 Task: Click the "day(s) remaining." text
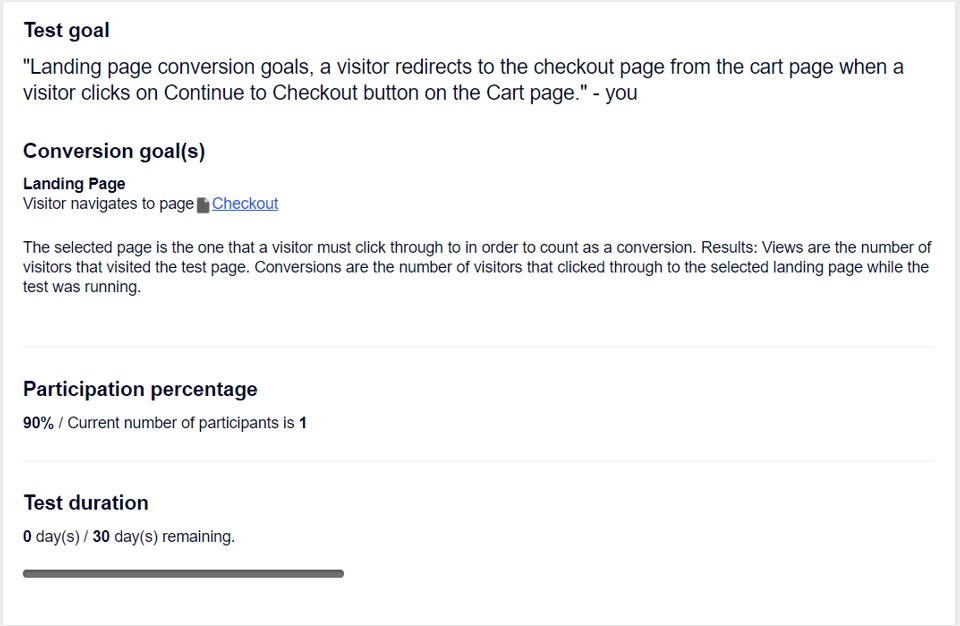coord(175,537)
